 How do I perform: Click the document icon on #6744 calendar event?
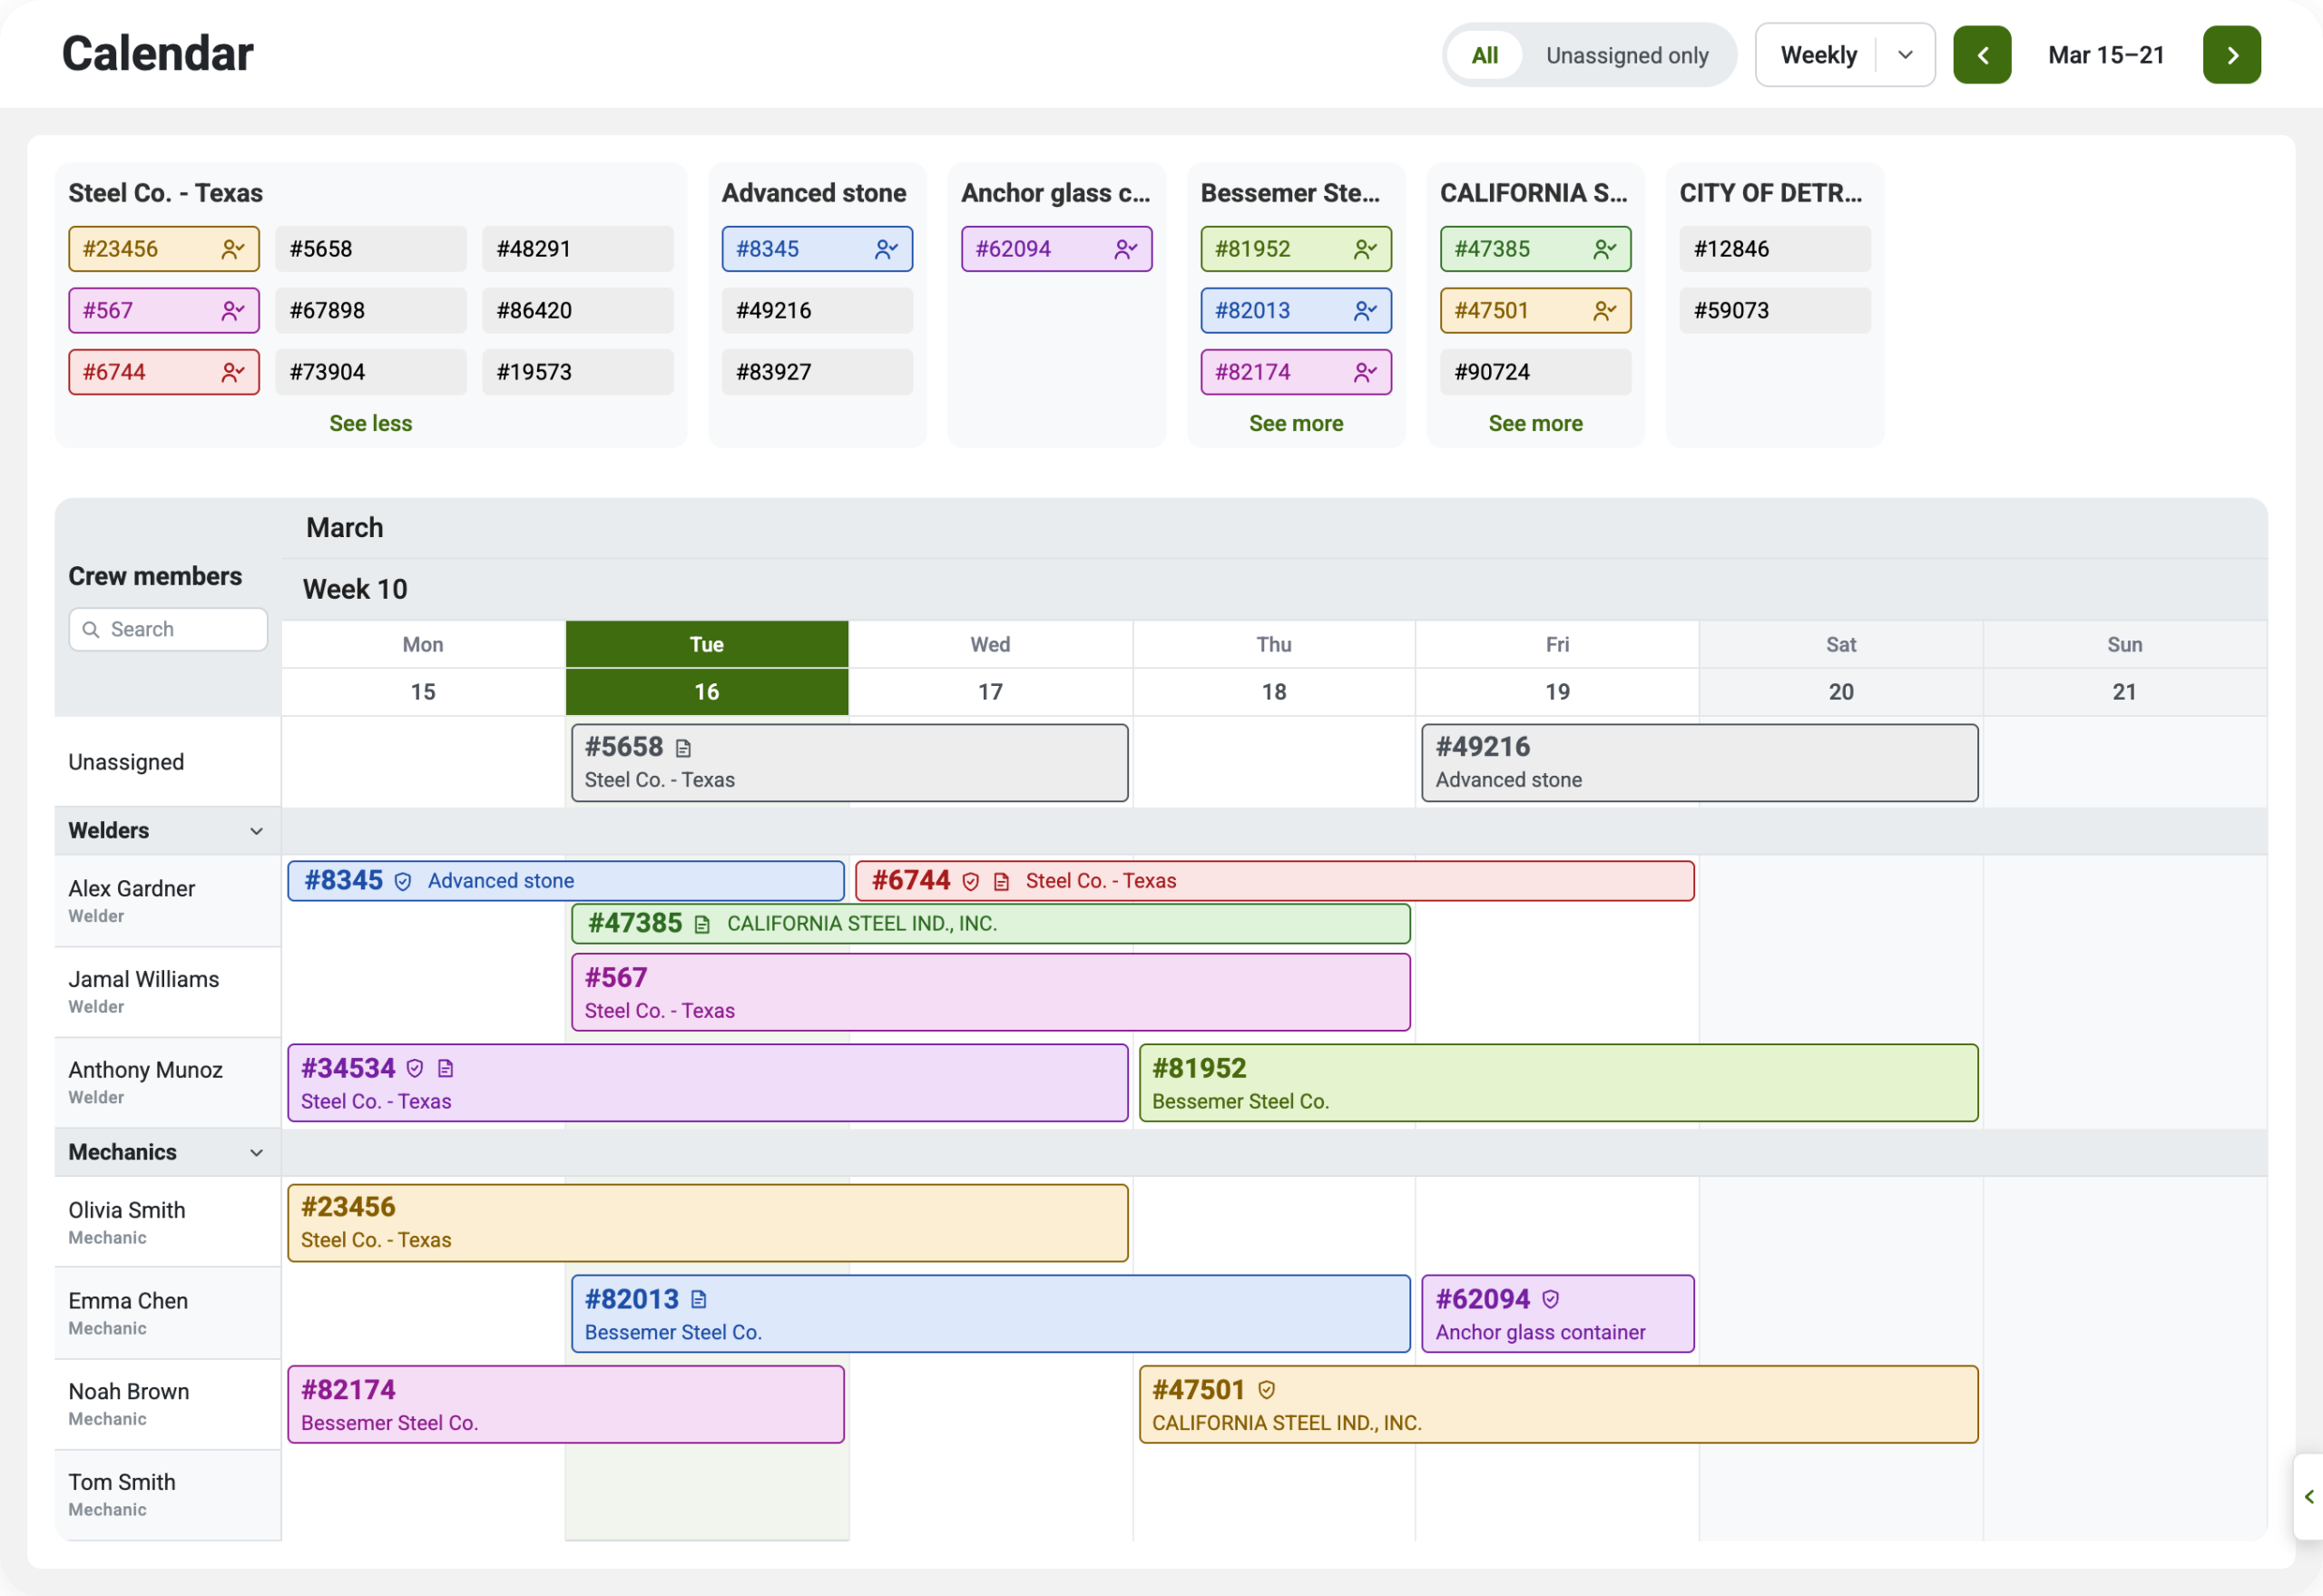tap(1001, 882)
